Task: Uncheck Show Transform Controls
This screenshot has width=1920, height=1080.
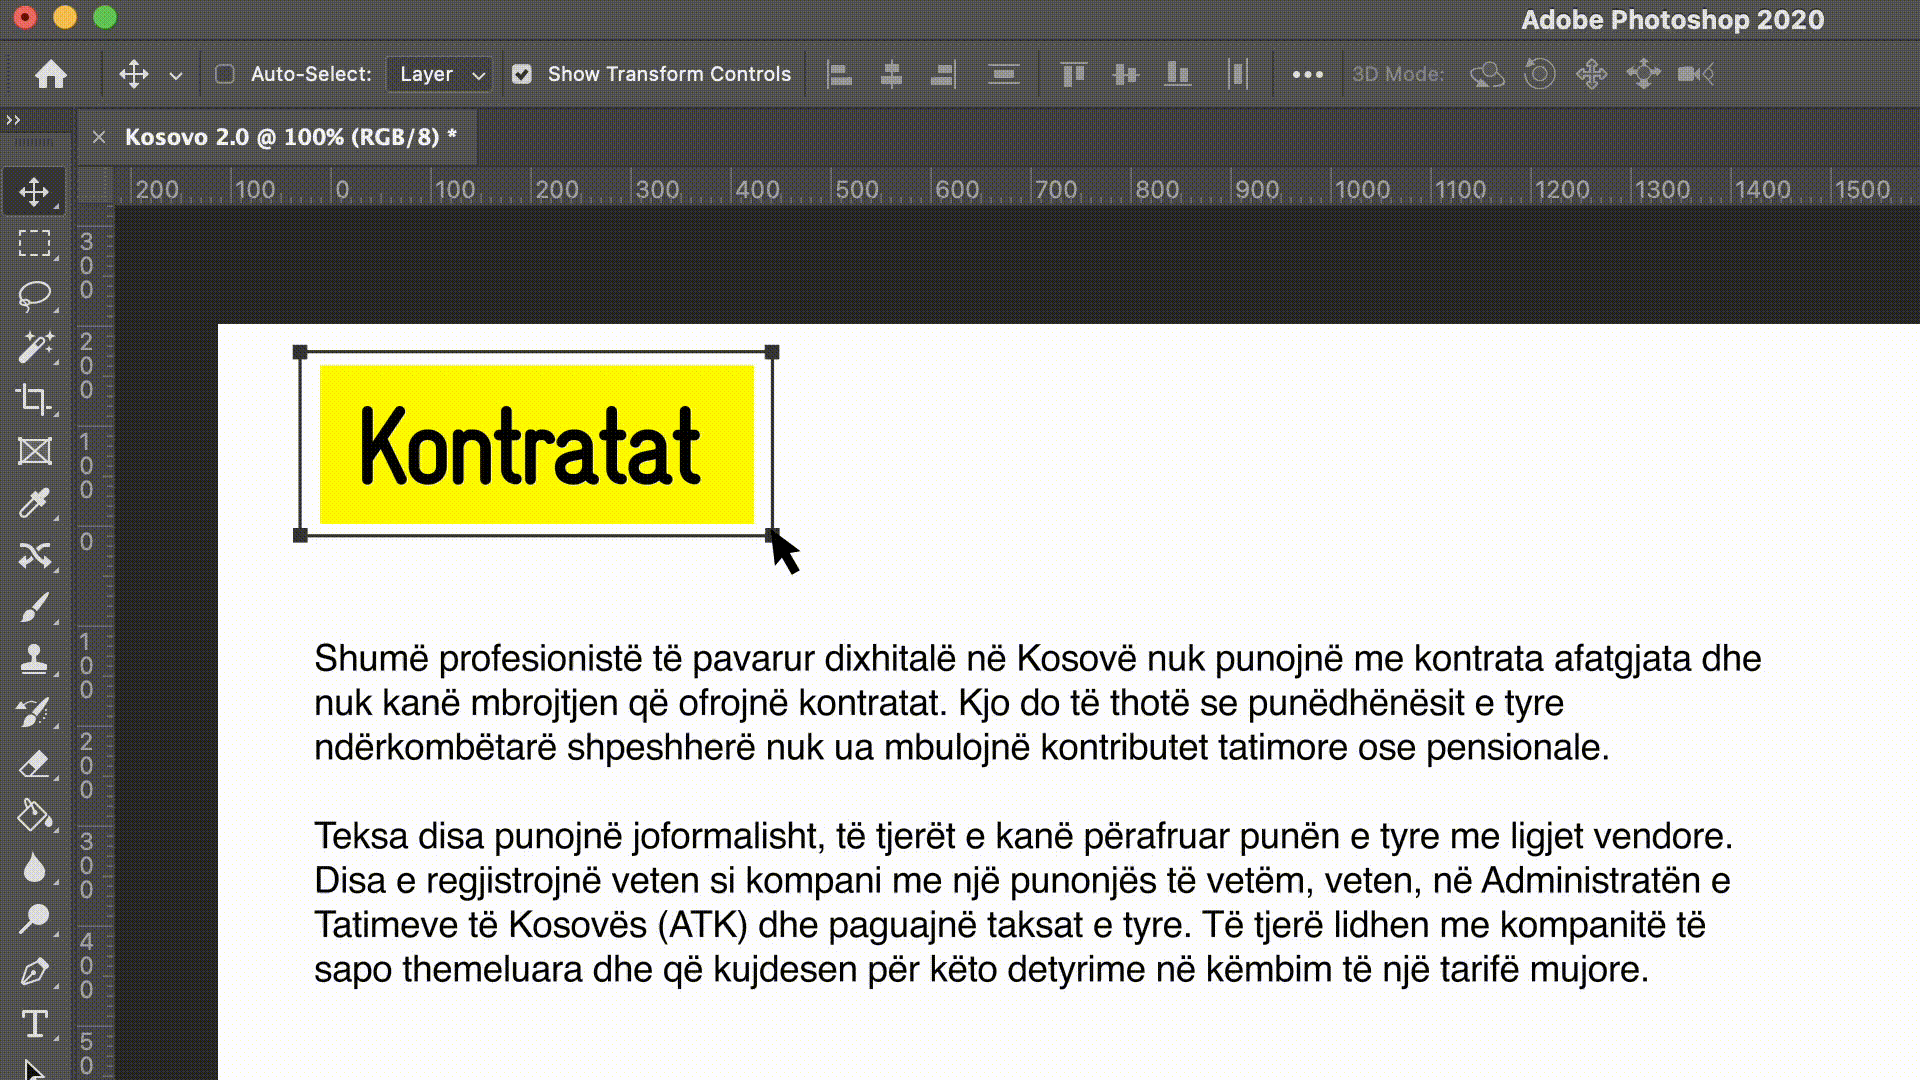Action: tap(522, 74)
